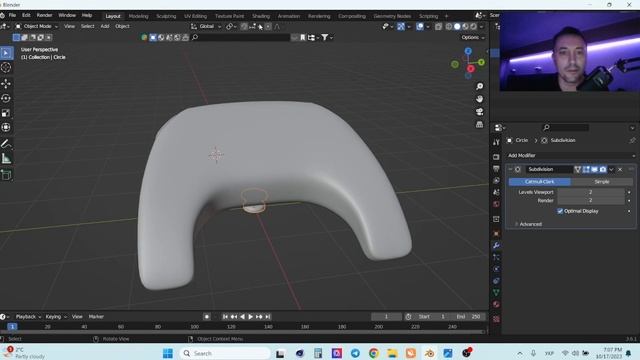Toggle modifier edit mode display icon

[586, 169]
